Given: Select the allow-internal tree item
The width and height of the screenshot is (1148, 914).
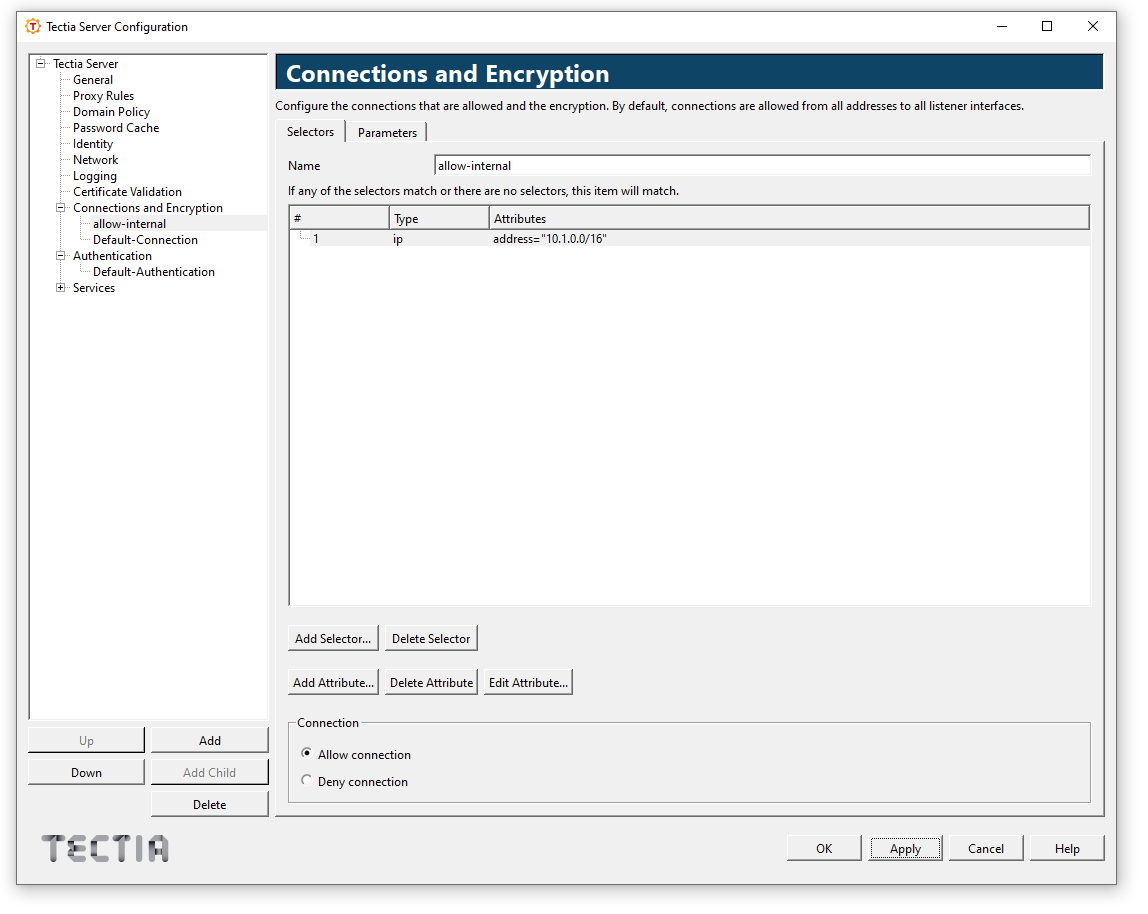Looking at the screenshot, I should tap(130, 224).
